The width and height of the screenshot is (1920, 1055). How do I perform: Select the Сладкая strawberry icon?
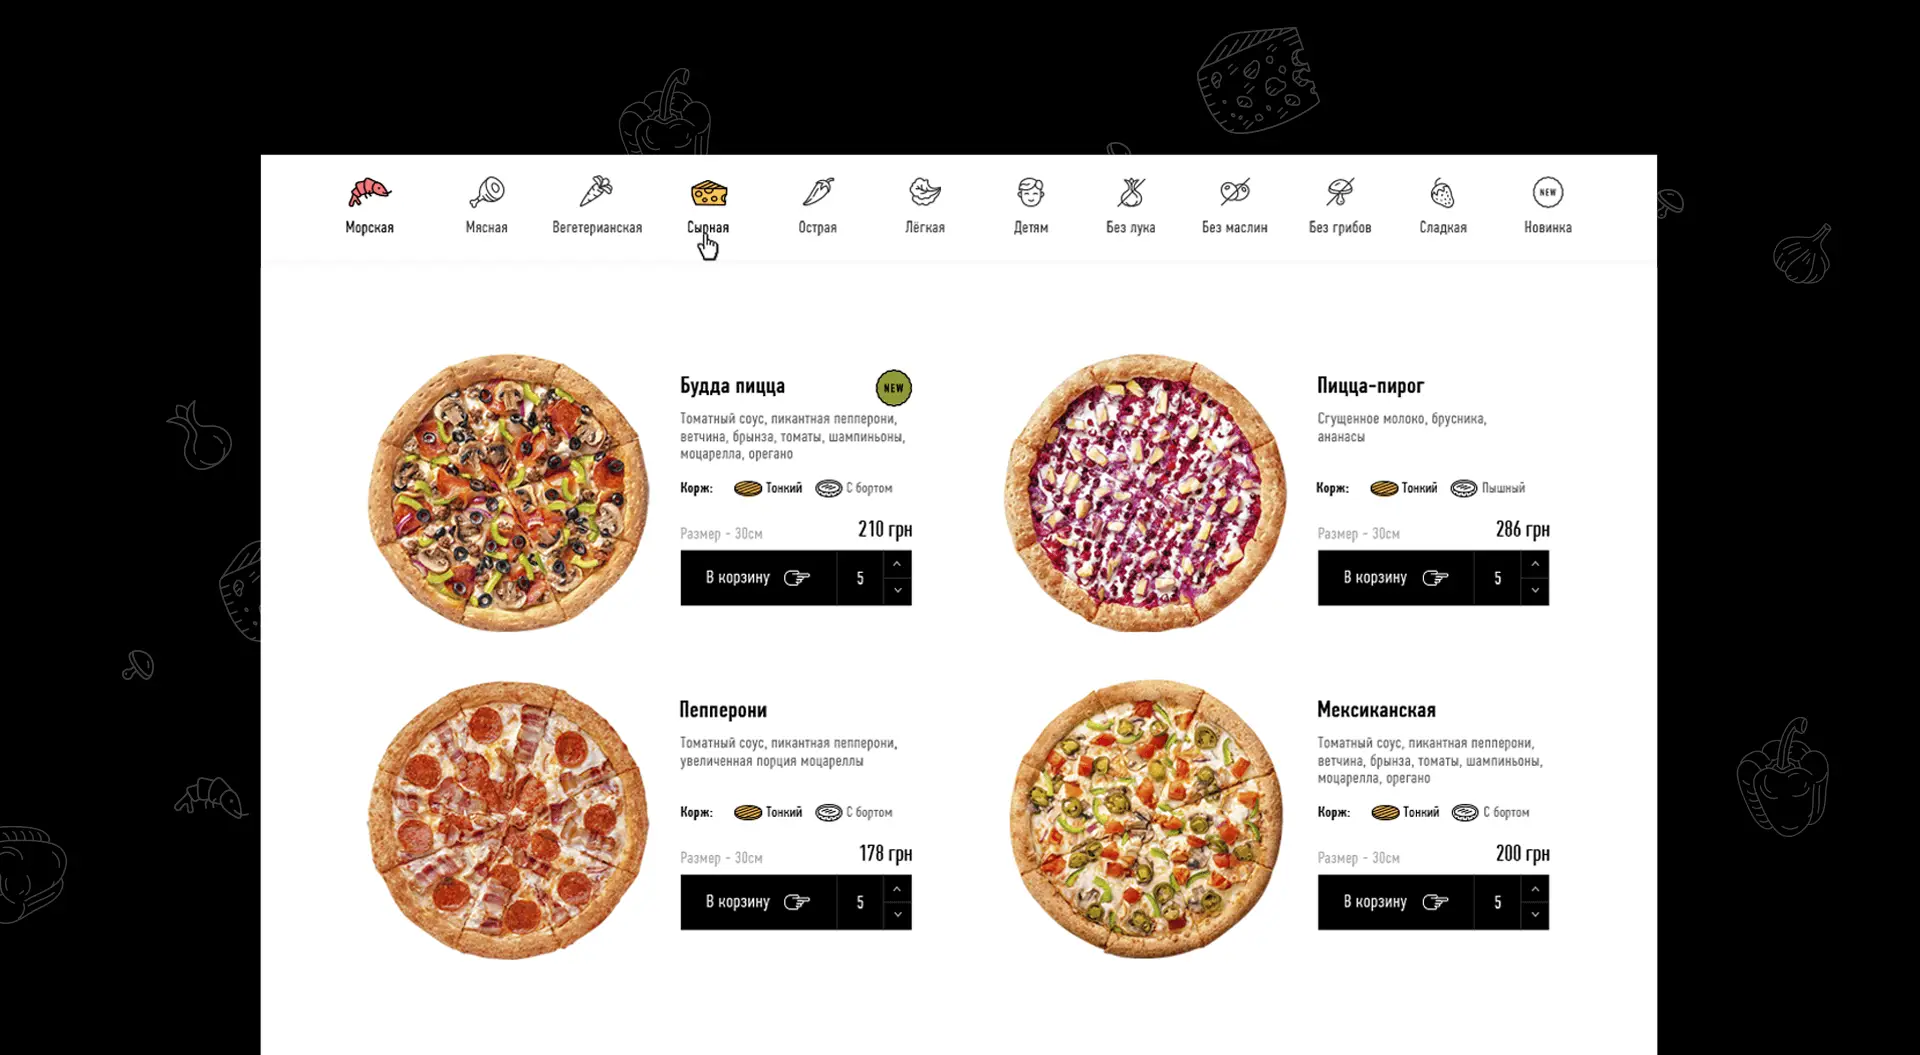pos(1442,191)
